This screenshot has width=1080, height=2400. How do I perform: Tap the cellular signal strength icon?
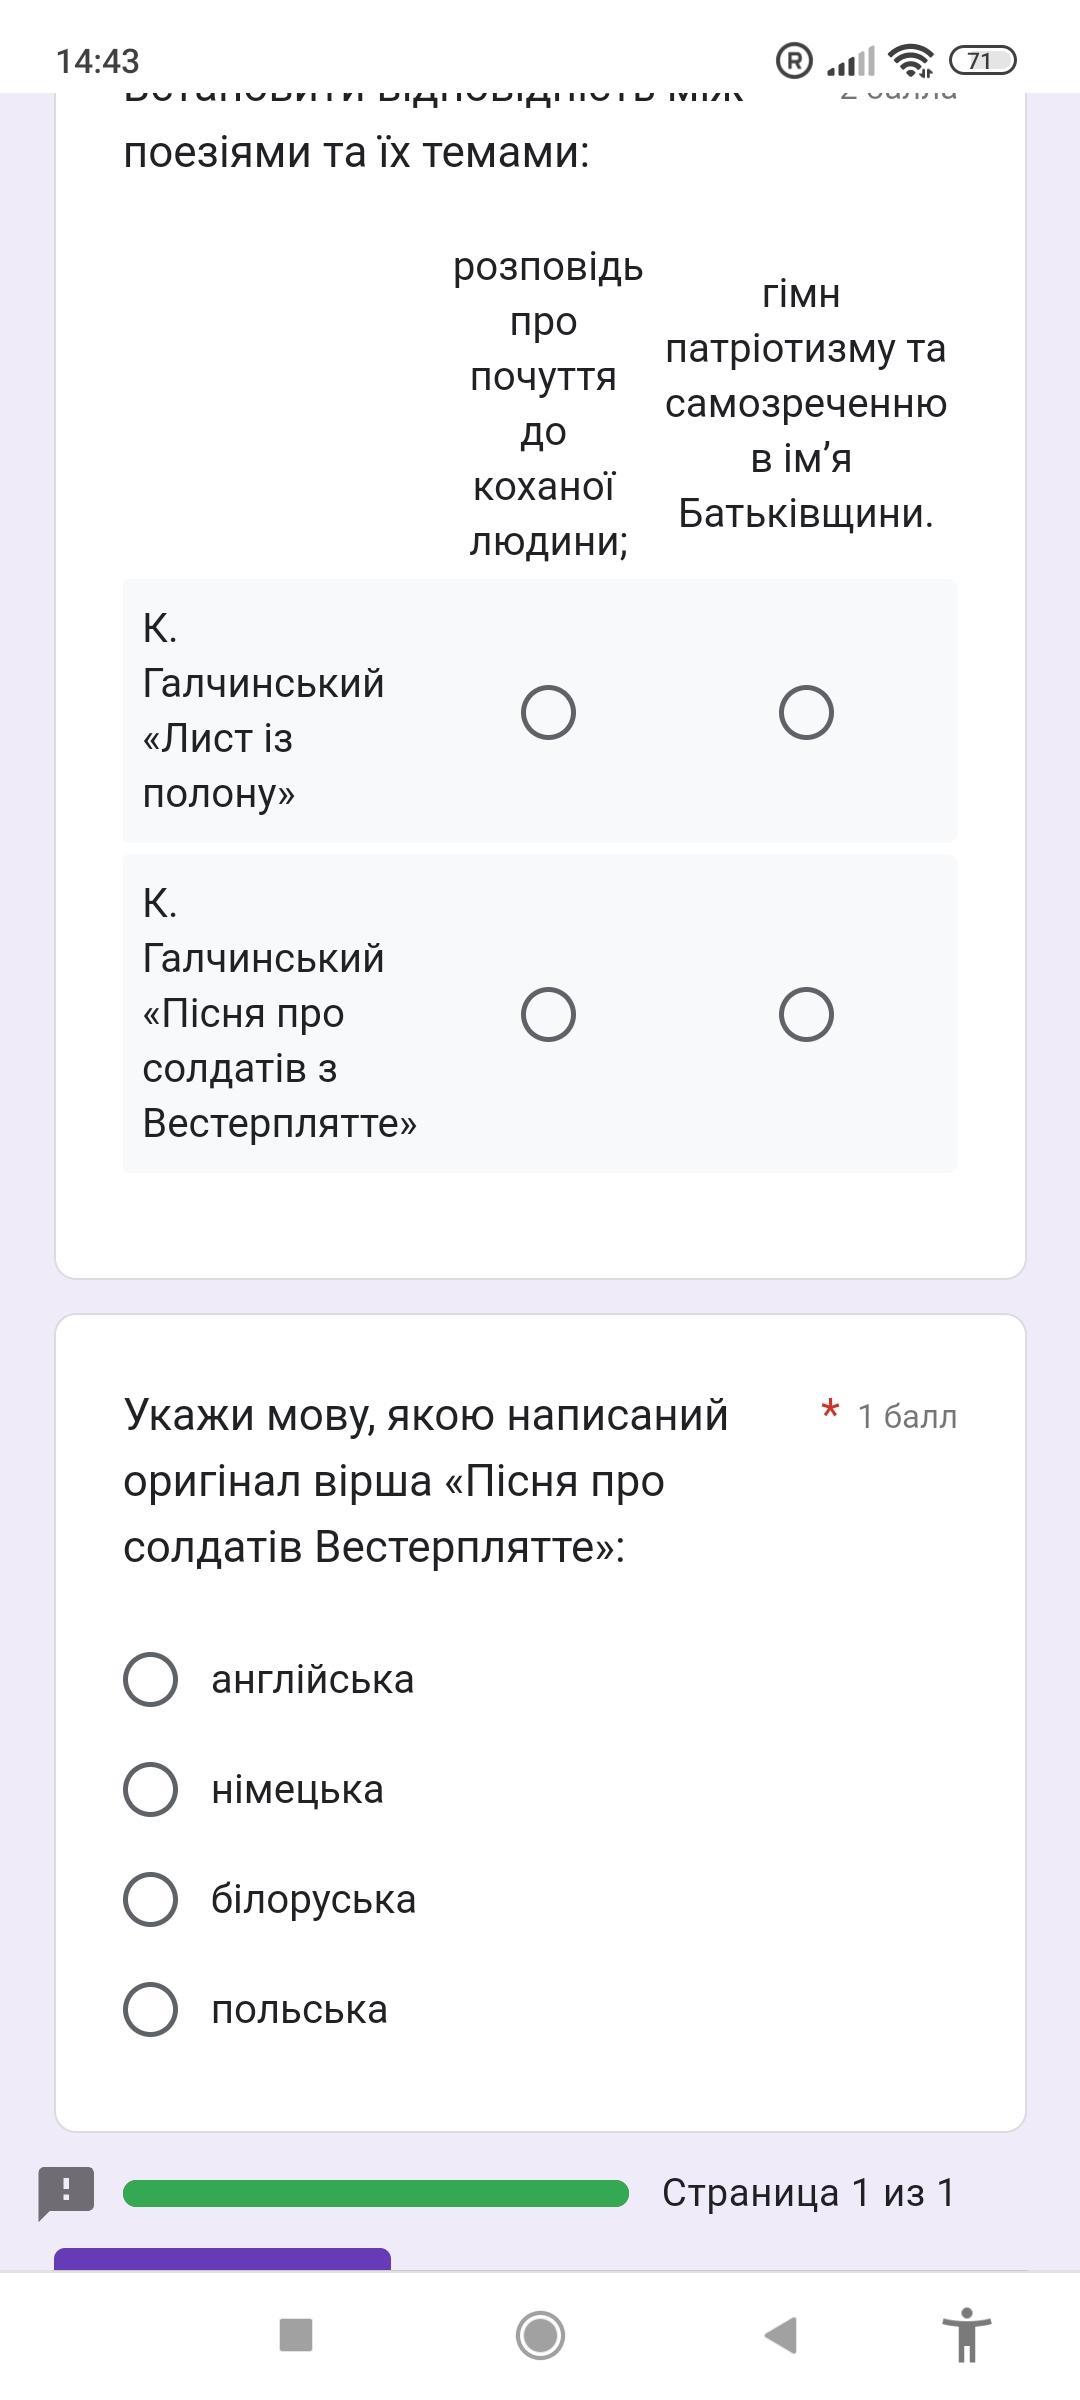(x=850, y=62)
